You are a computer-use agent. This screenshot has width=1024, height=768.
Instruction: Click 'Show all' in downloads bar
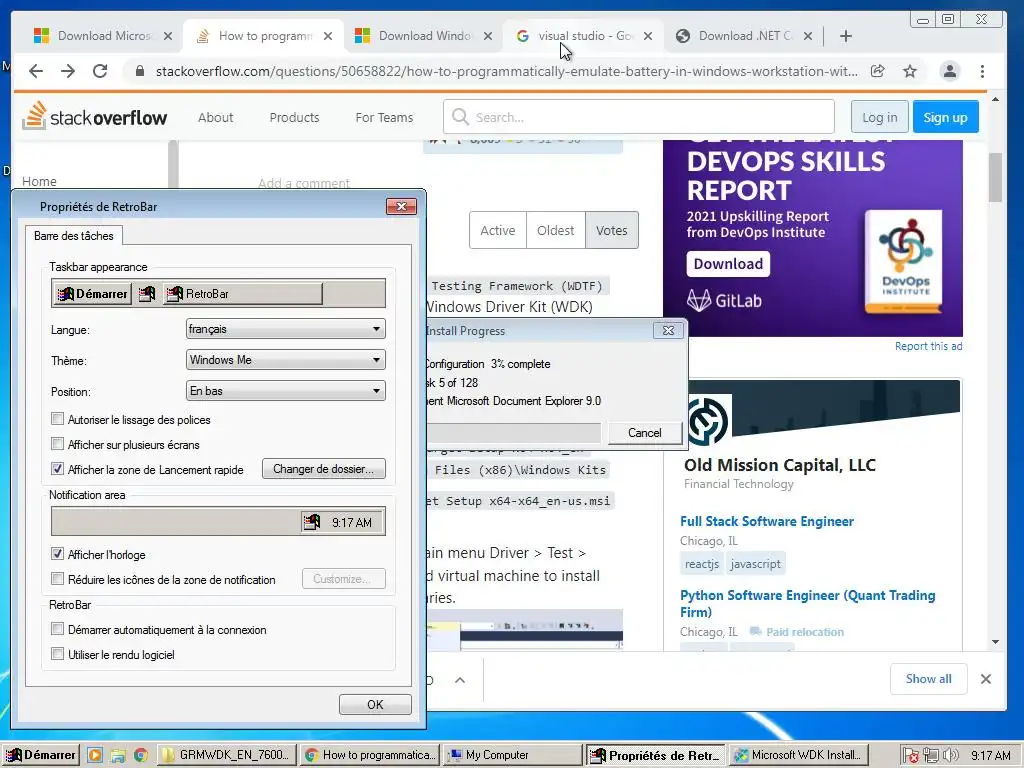tap(928, 679)
